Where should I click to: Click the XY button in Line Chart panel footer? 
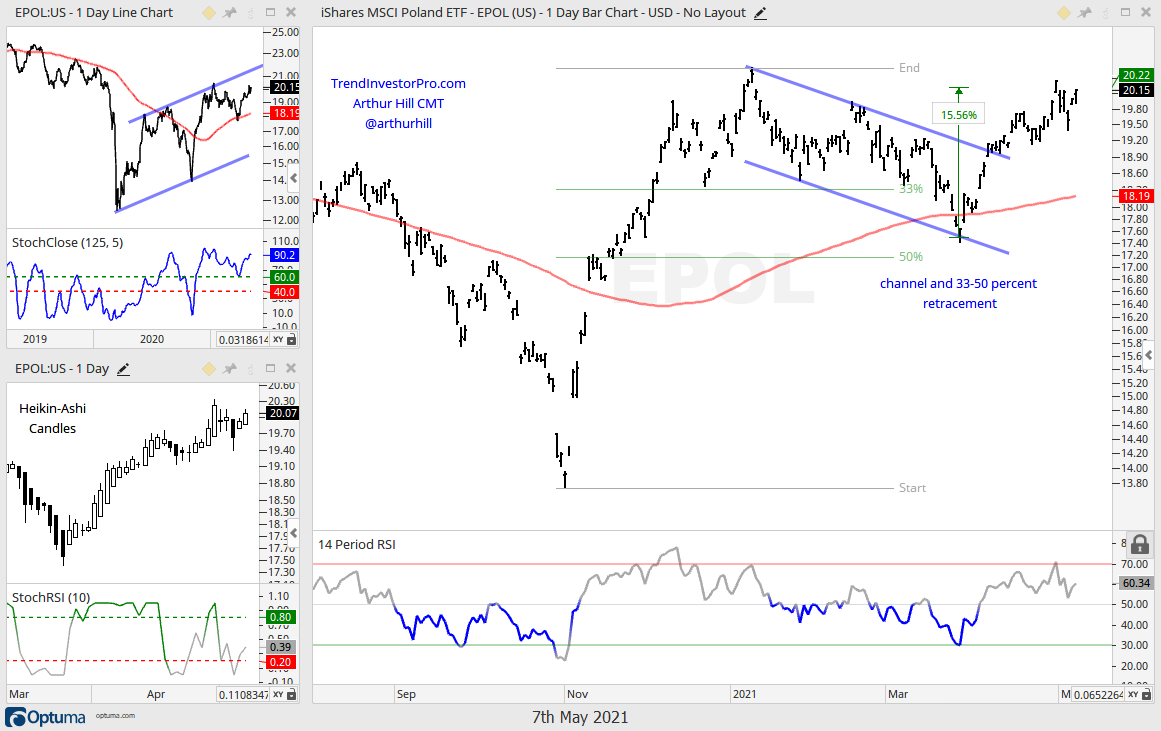coord(278,339)
